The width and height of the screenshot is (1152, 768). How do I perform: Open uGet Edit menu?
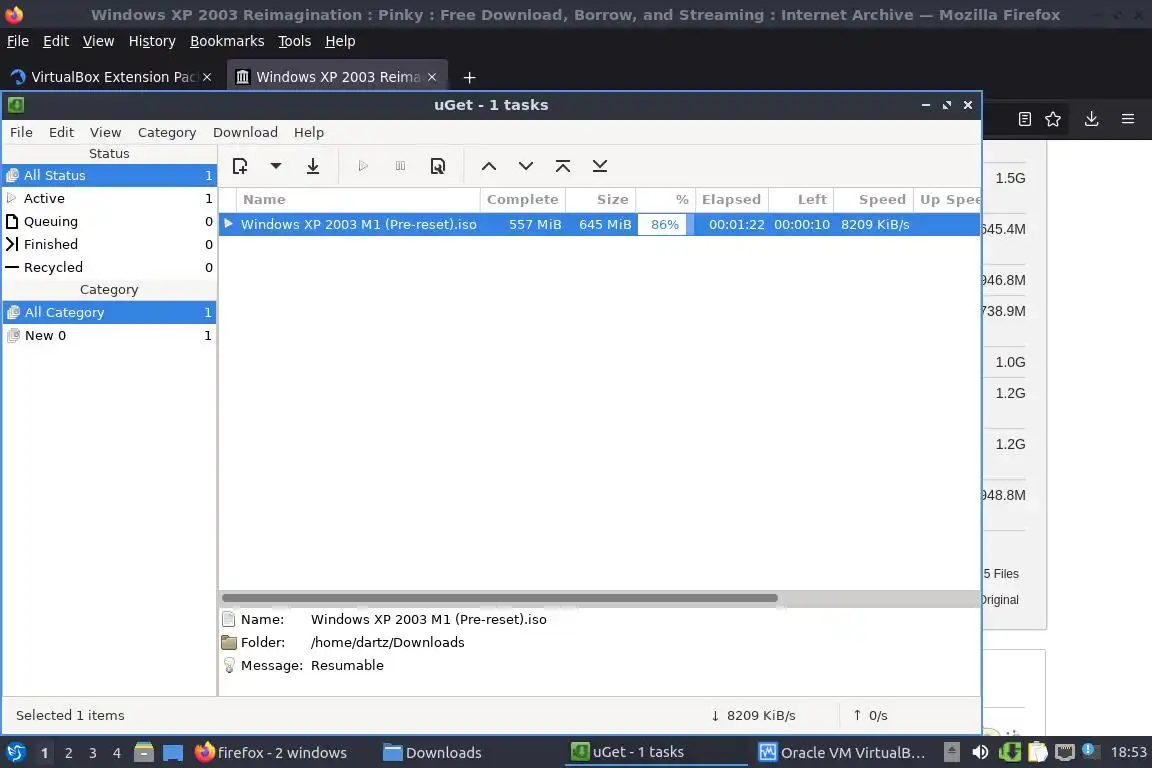(61, 132)
